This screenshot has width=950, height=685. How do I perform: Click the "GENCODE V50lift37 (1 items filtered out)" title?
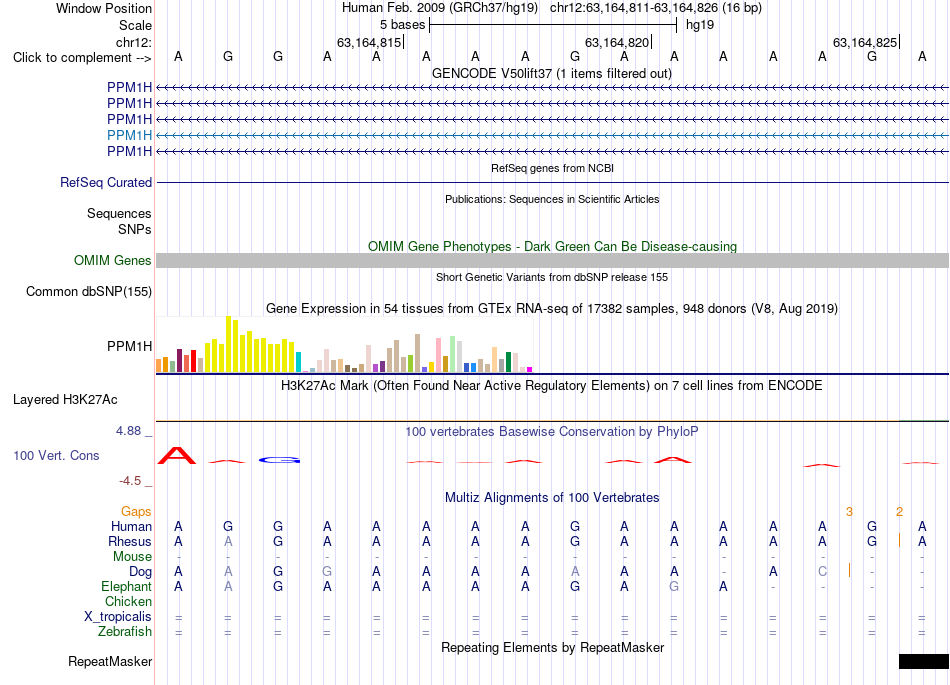[x=552, y=74]
